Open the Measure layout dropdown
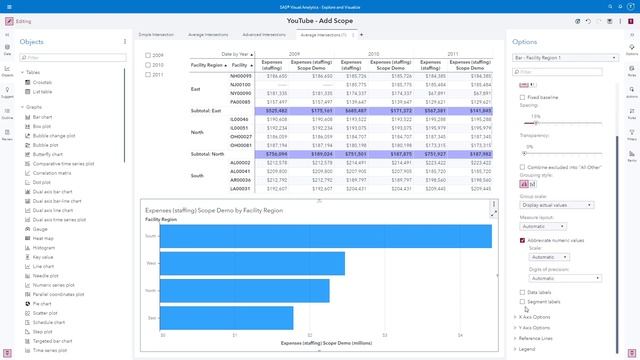Viewport: 640px width, 360px height. pos(543,226)
